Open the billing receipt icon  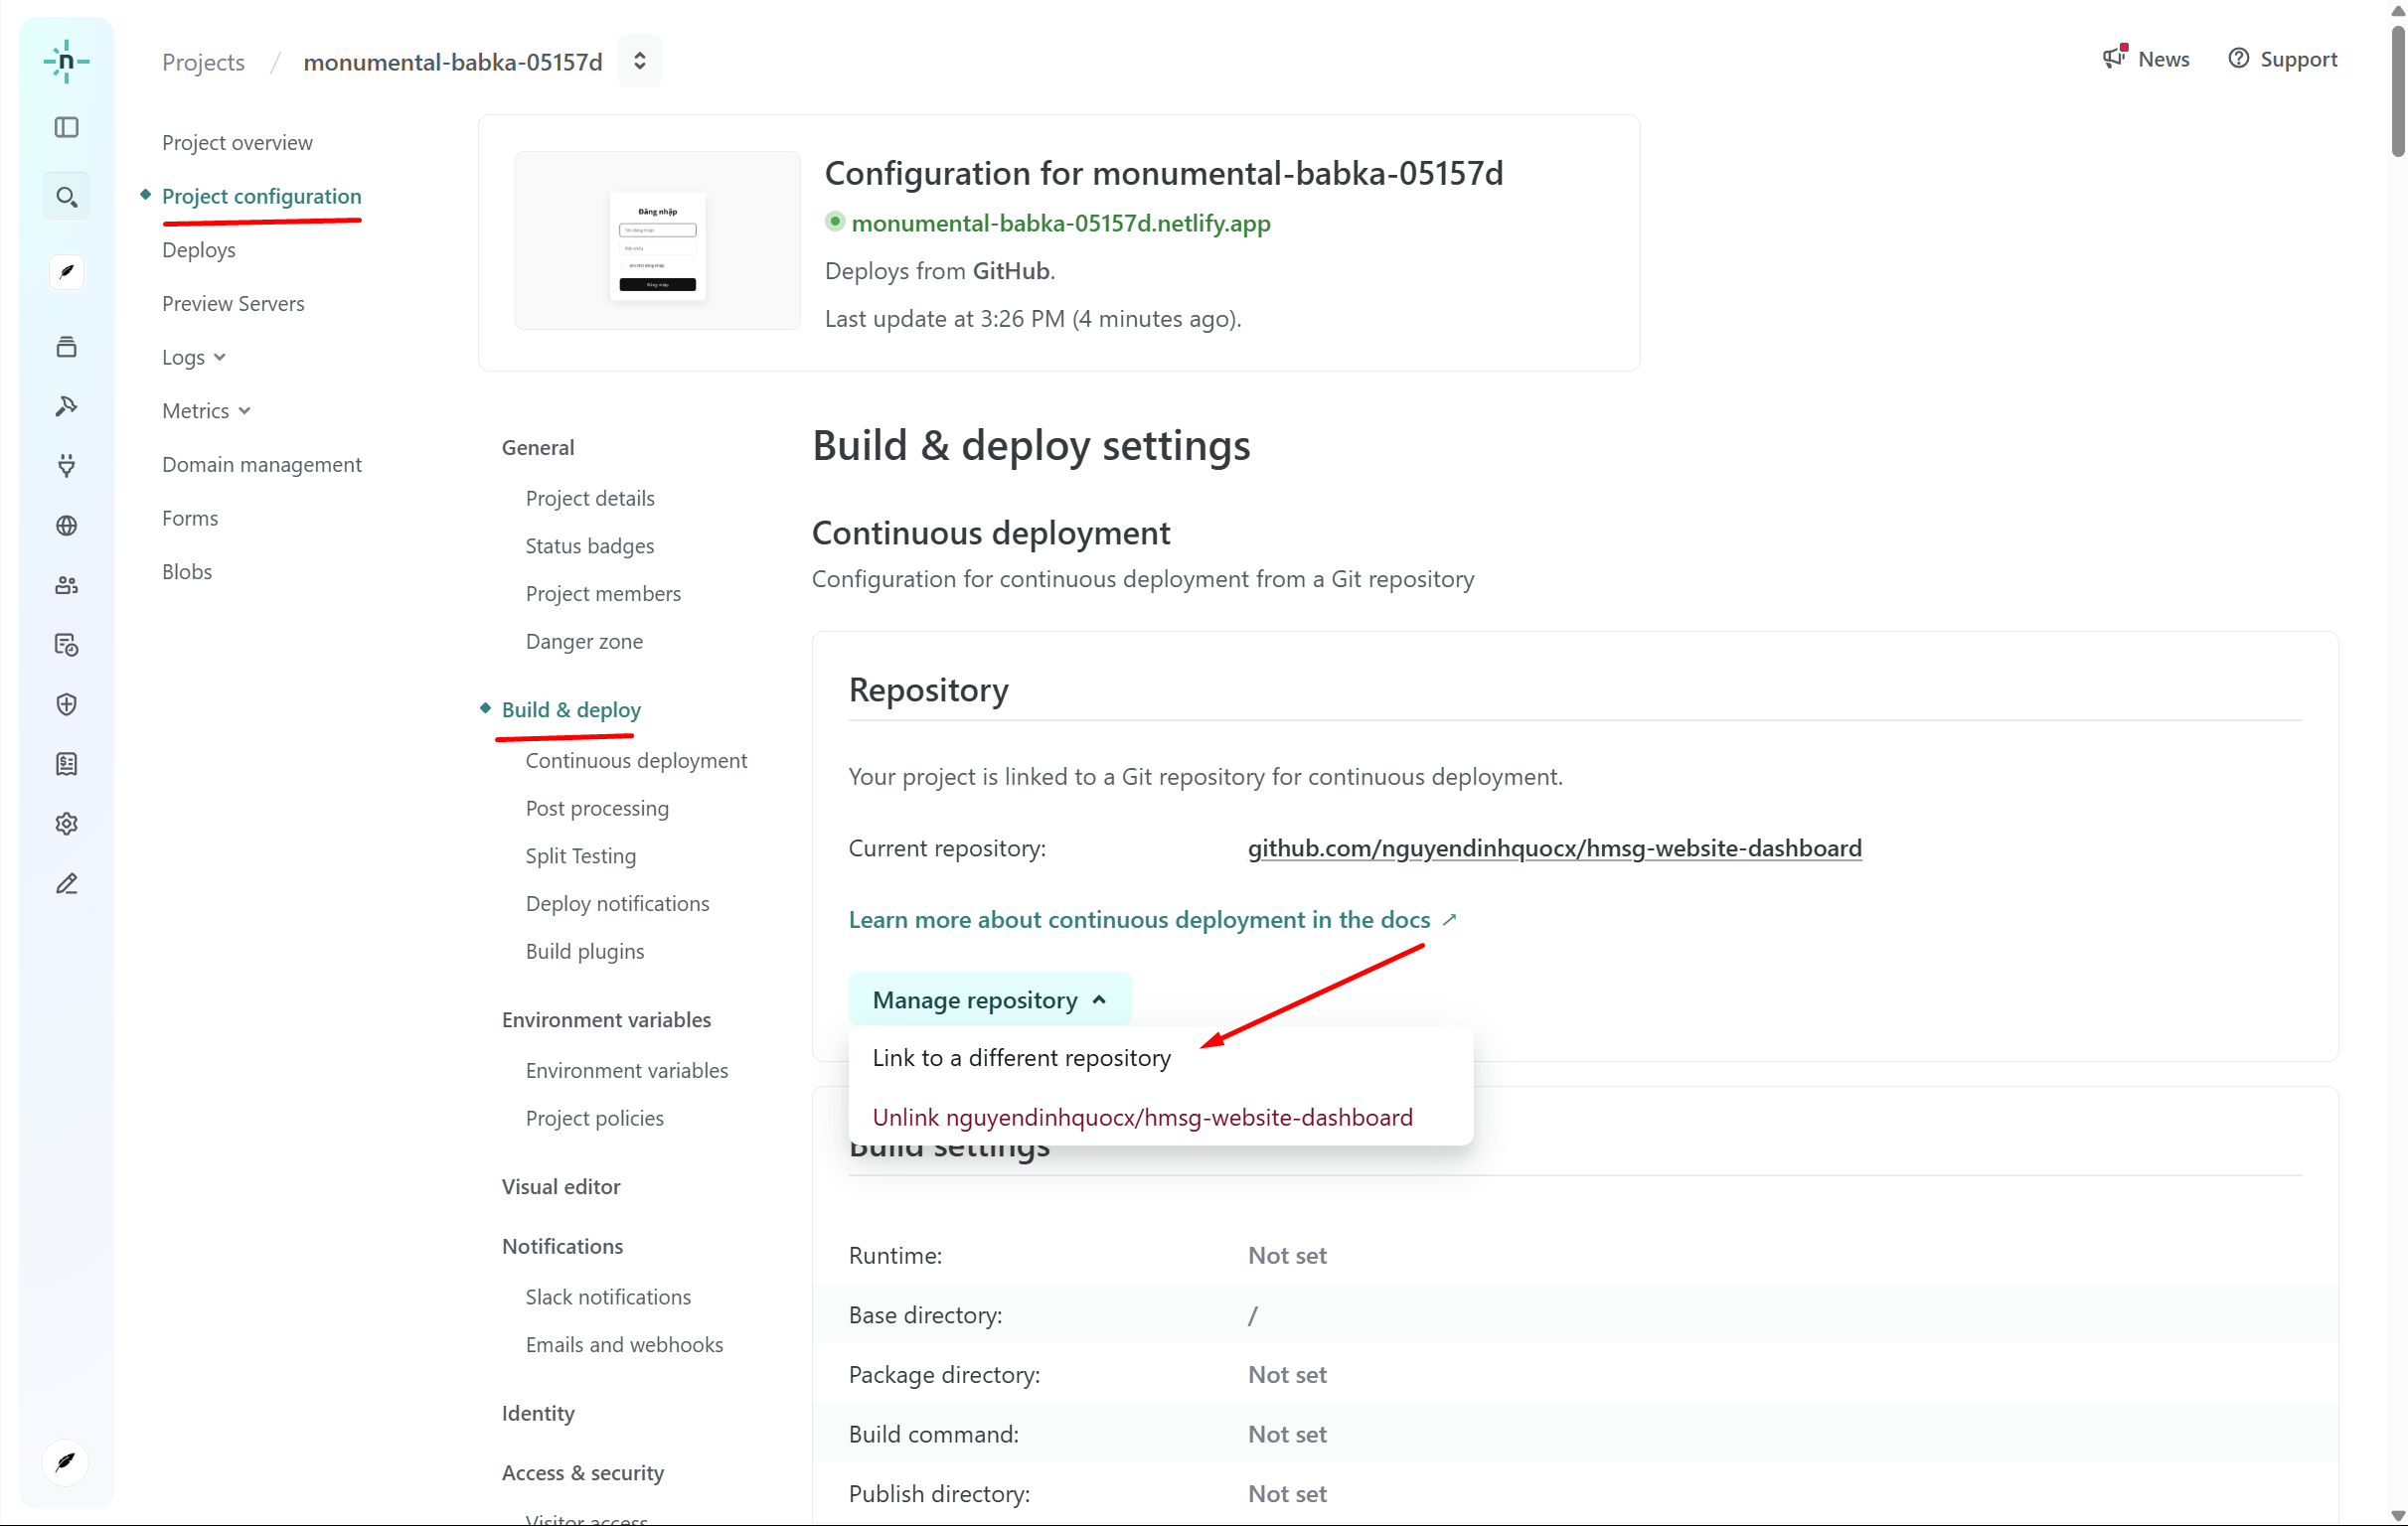point(66,764)
